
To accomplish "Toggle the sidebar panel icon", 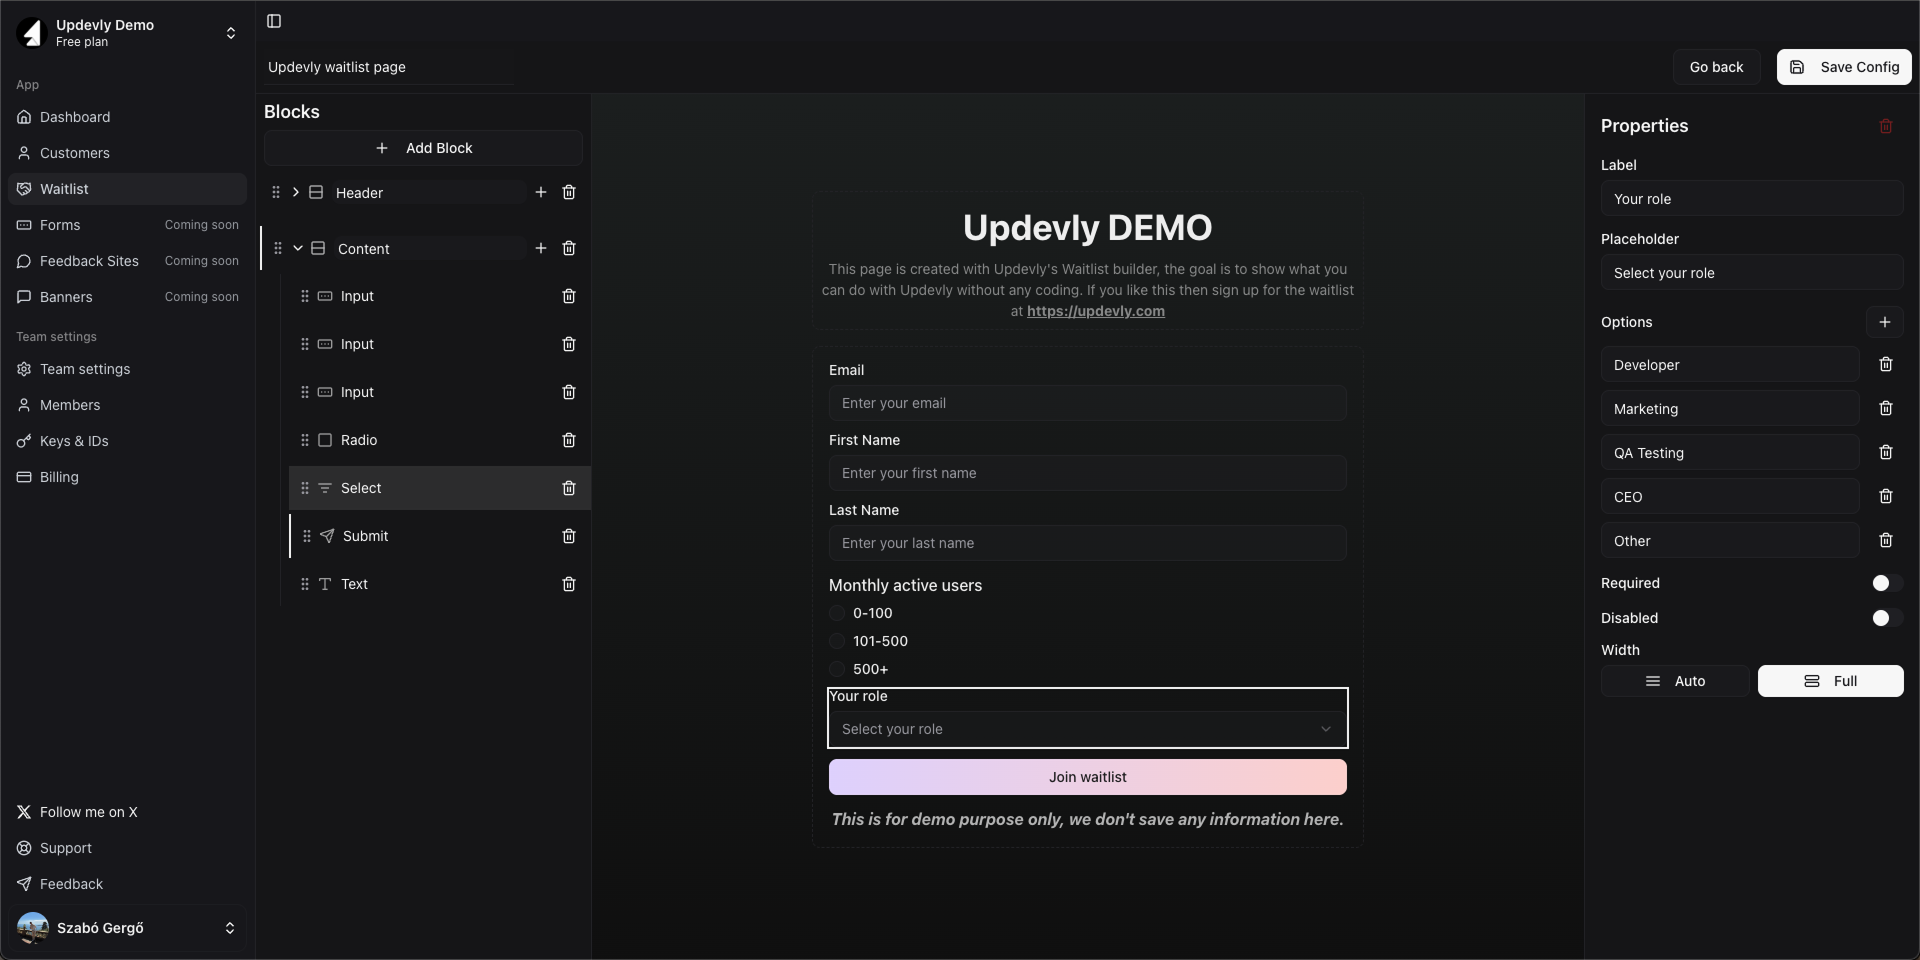I will click(x=274, y=21).
